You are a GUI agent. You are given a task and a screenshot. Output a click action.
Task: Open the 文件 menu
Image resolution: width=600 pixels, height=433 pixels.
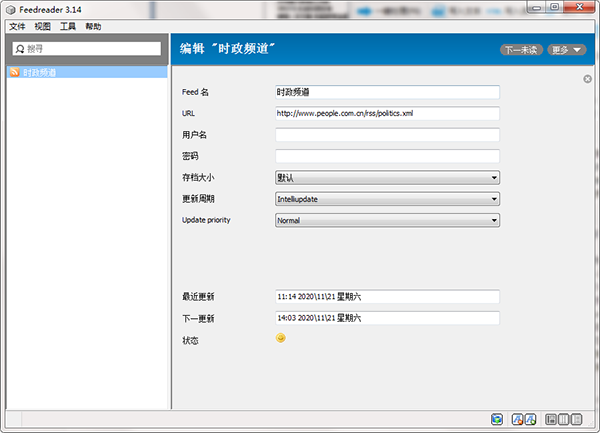coord(16,27)
